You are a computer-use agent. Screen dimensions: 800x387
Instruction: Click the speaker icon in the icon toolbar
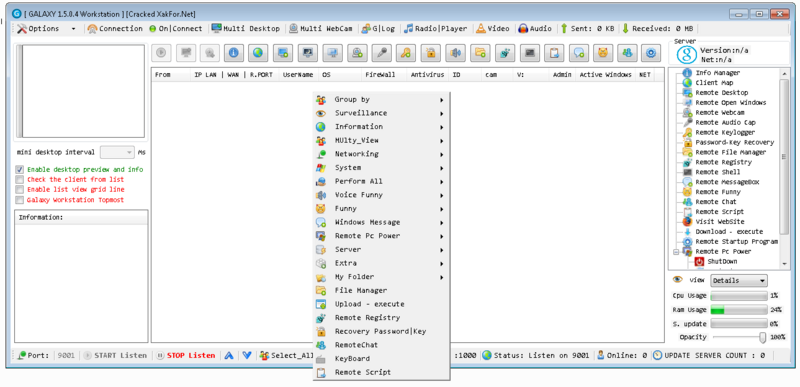coord(455,52)
